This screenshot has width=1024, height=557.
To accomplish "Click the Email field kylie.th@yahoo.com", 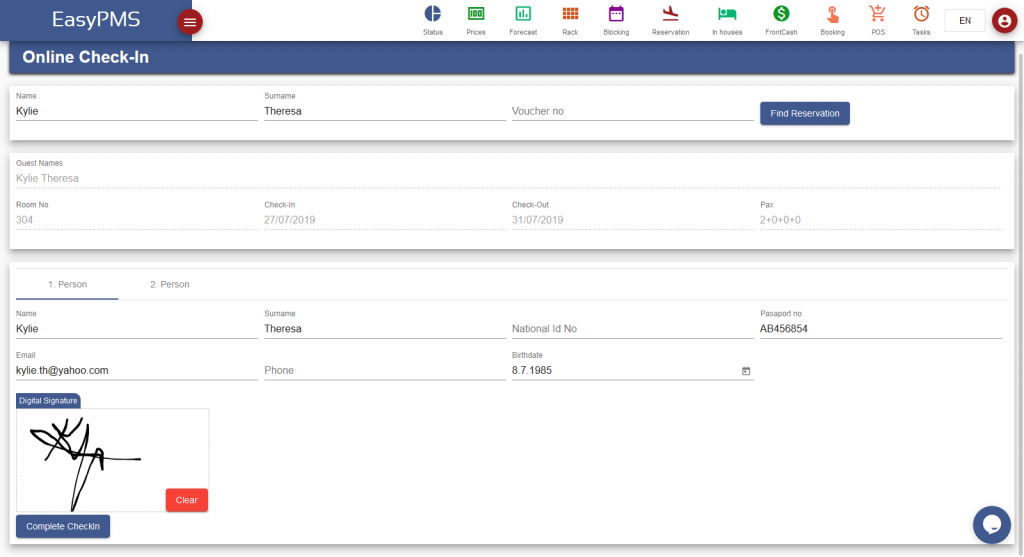I will tap(136, 371).
